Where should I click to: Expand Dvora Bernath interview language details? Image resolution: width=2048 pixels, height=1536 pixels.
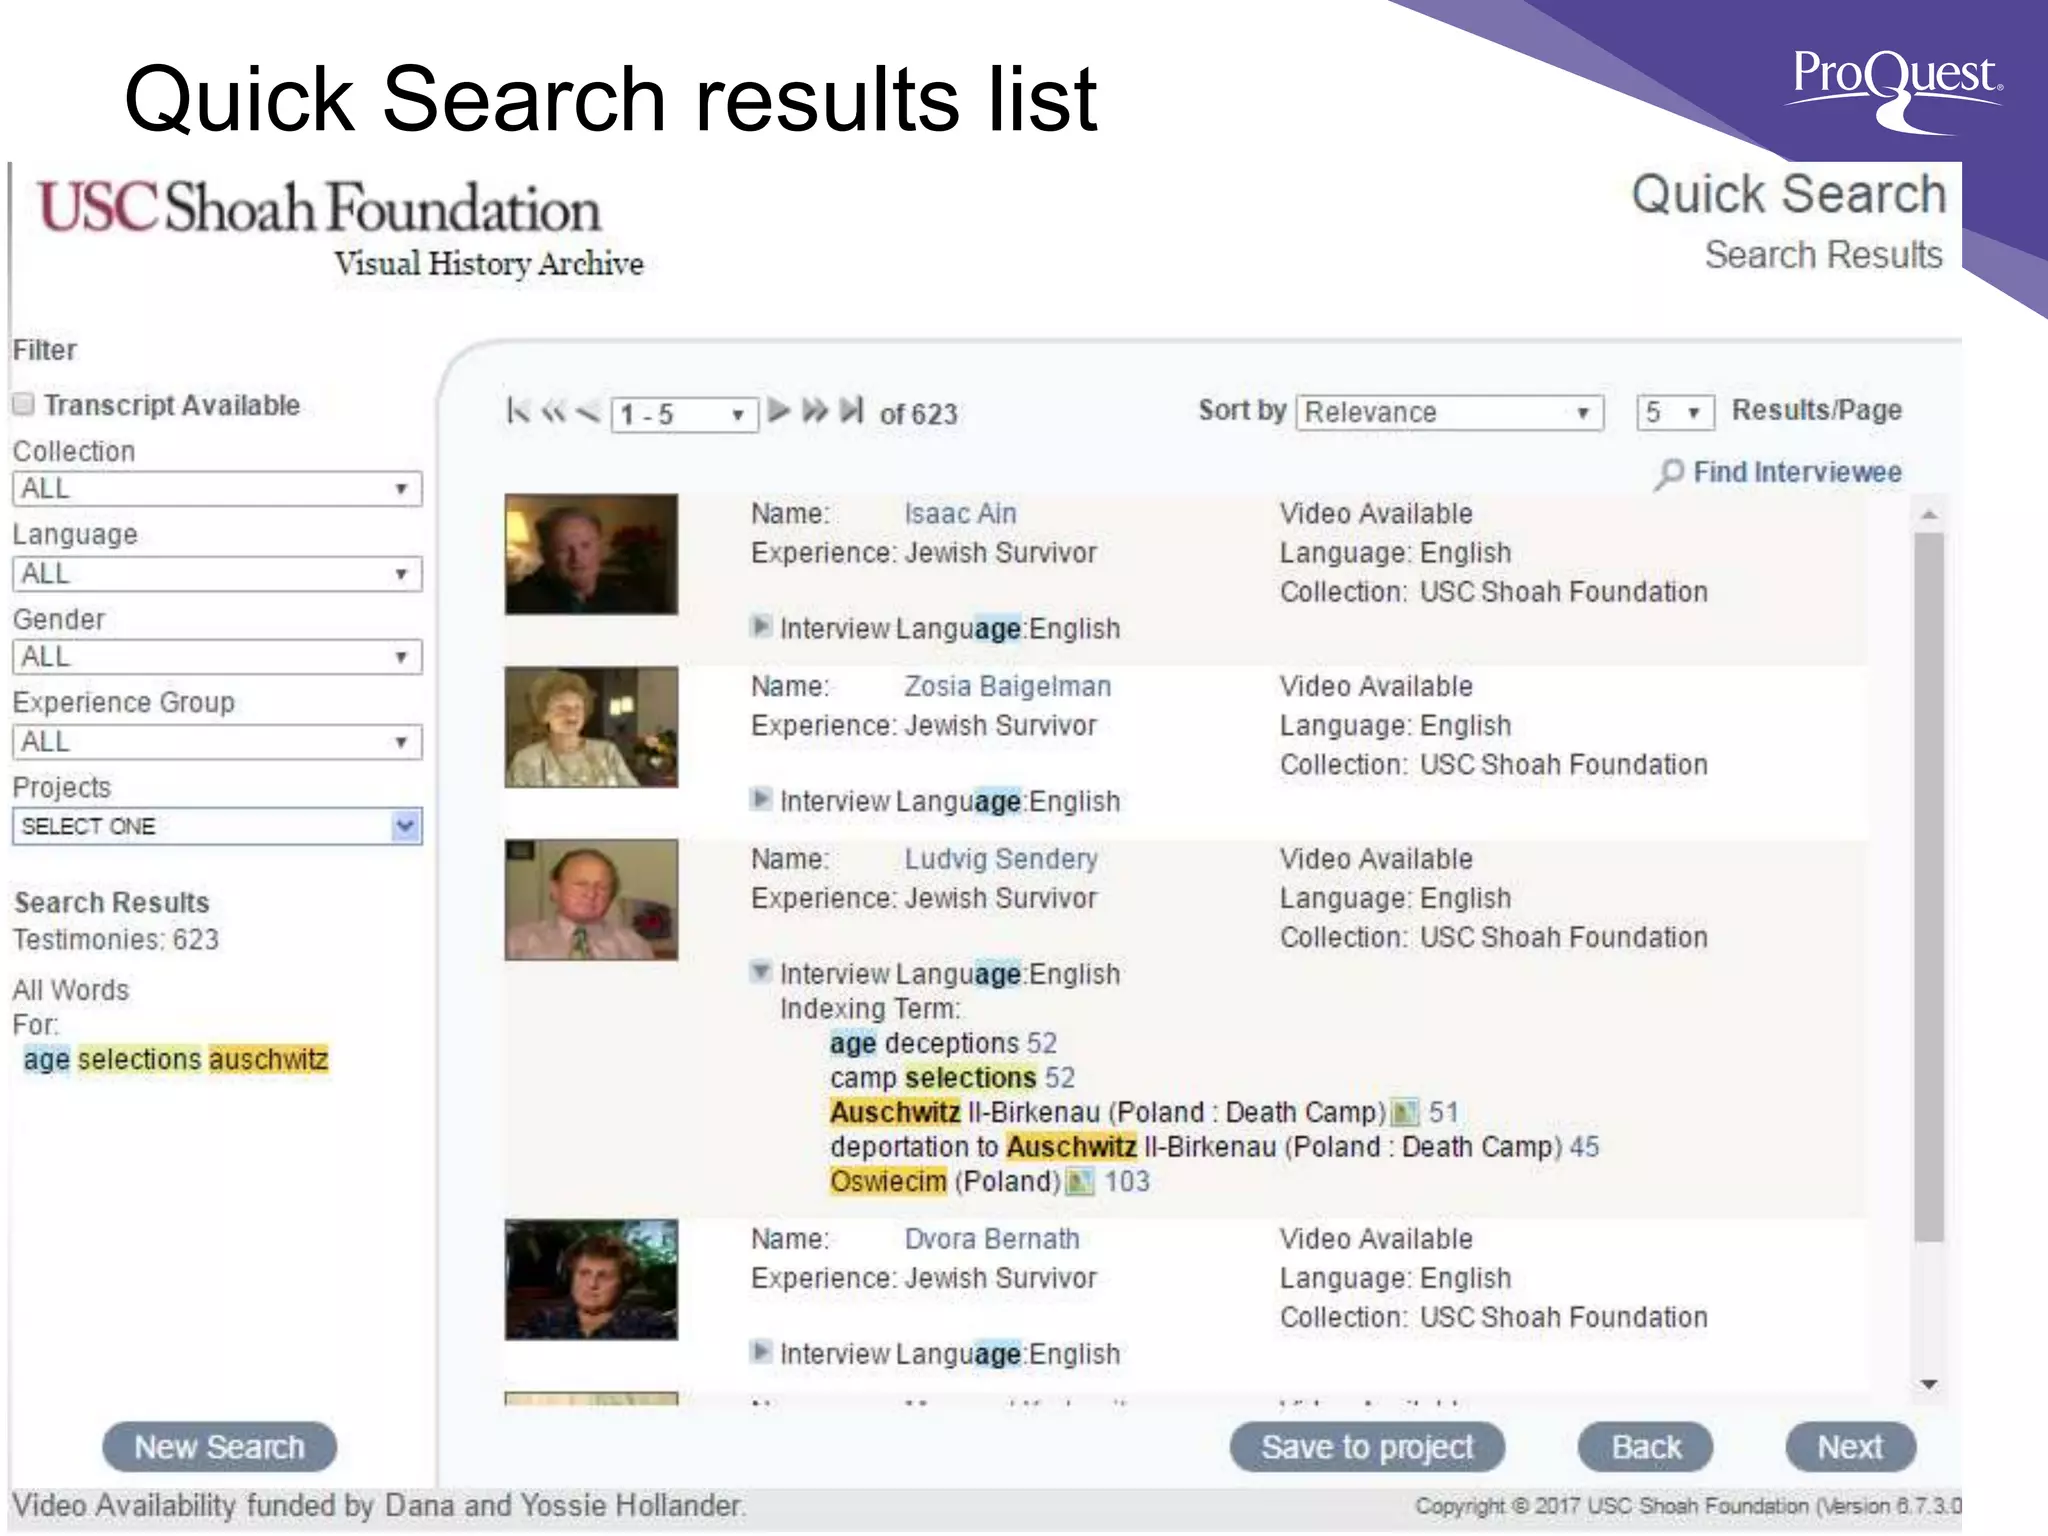point(761,1352)
